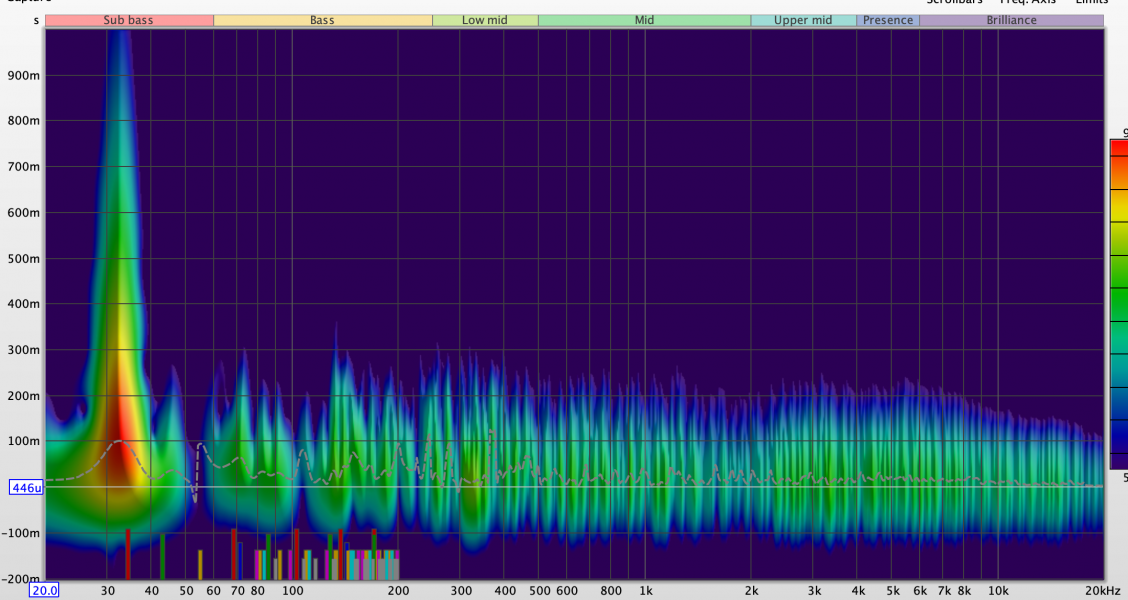Image resolution: width=1128 pixels, height=600 pixels.
Task: Click the 500m time axis label
Action: [x=24, y=258]
